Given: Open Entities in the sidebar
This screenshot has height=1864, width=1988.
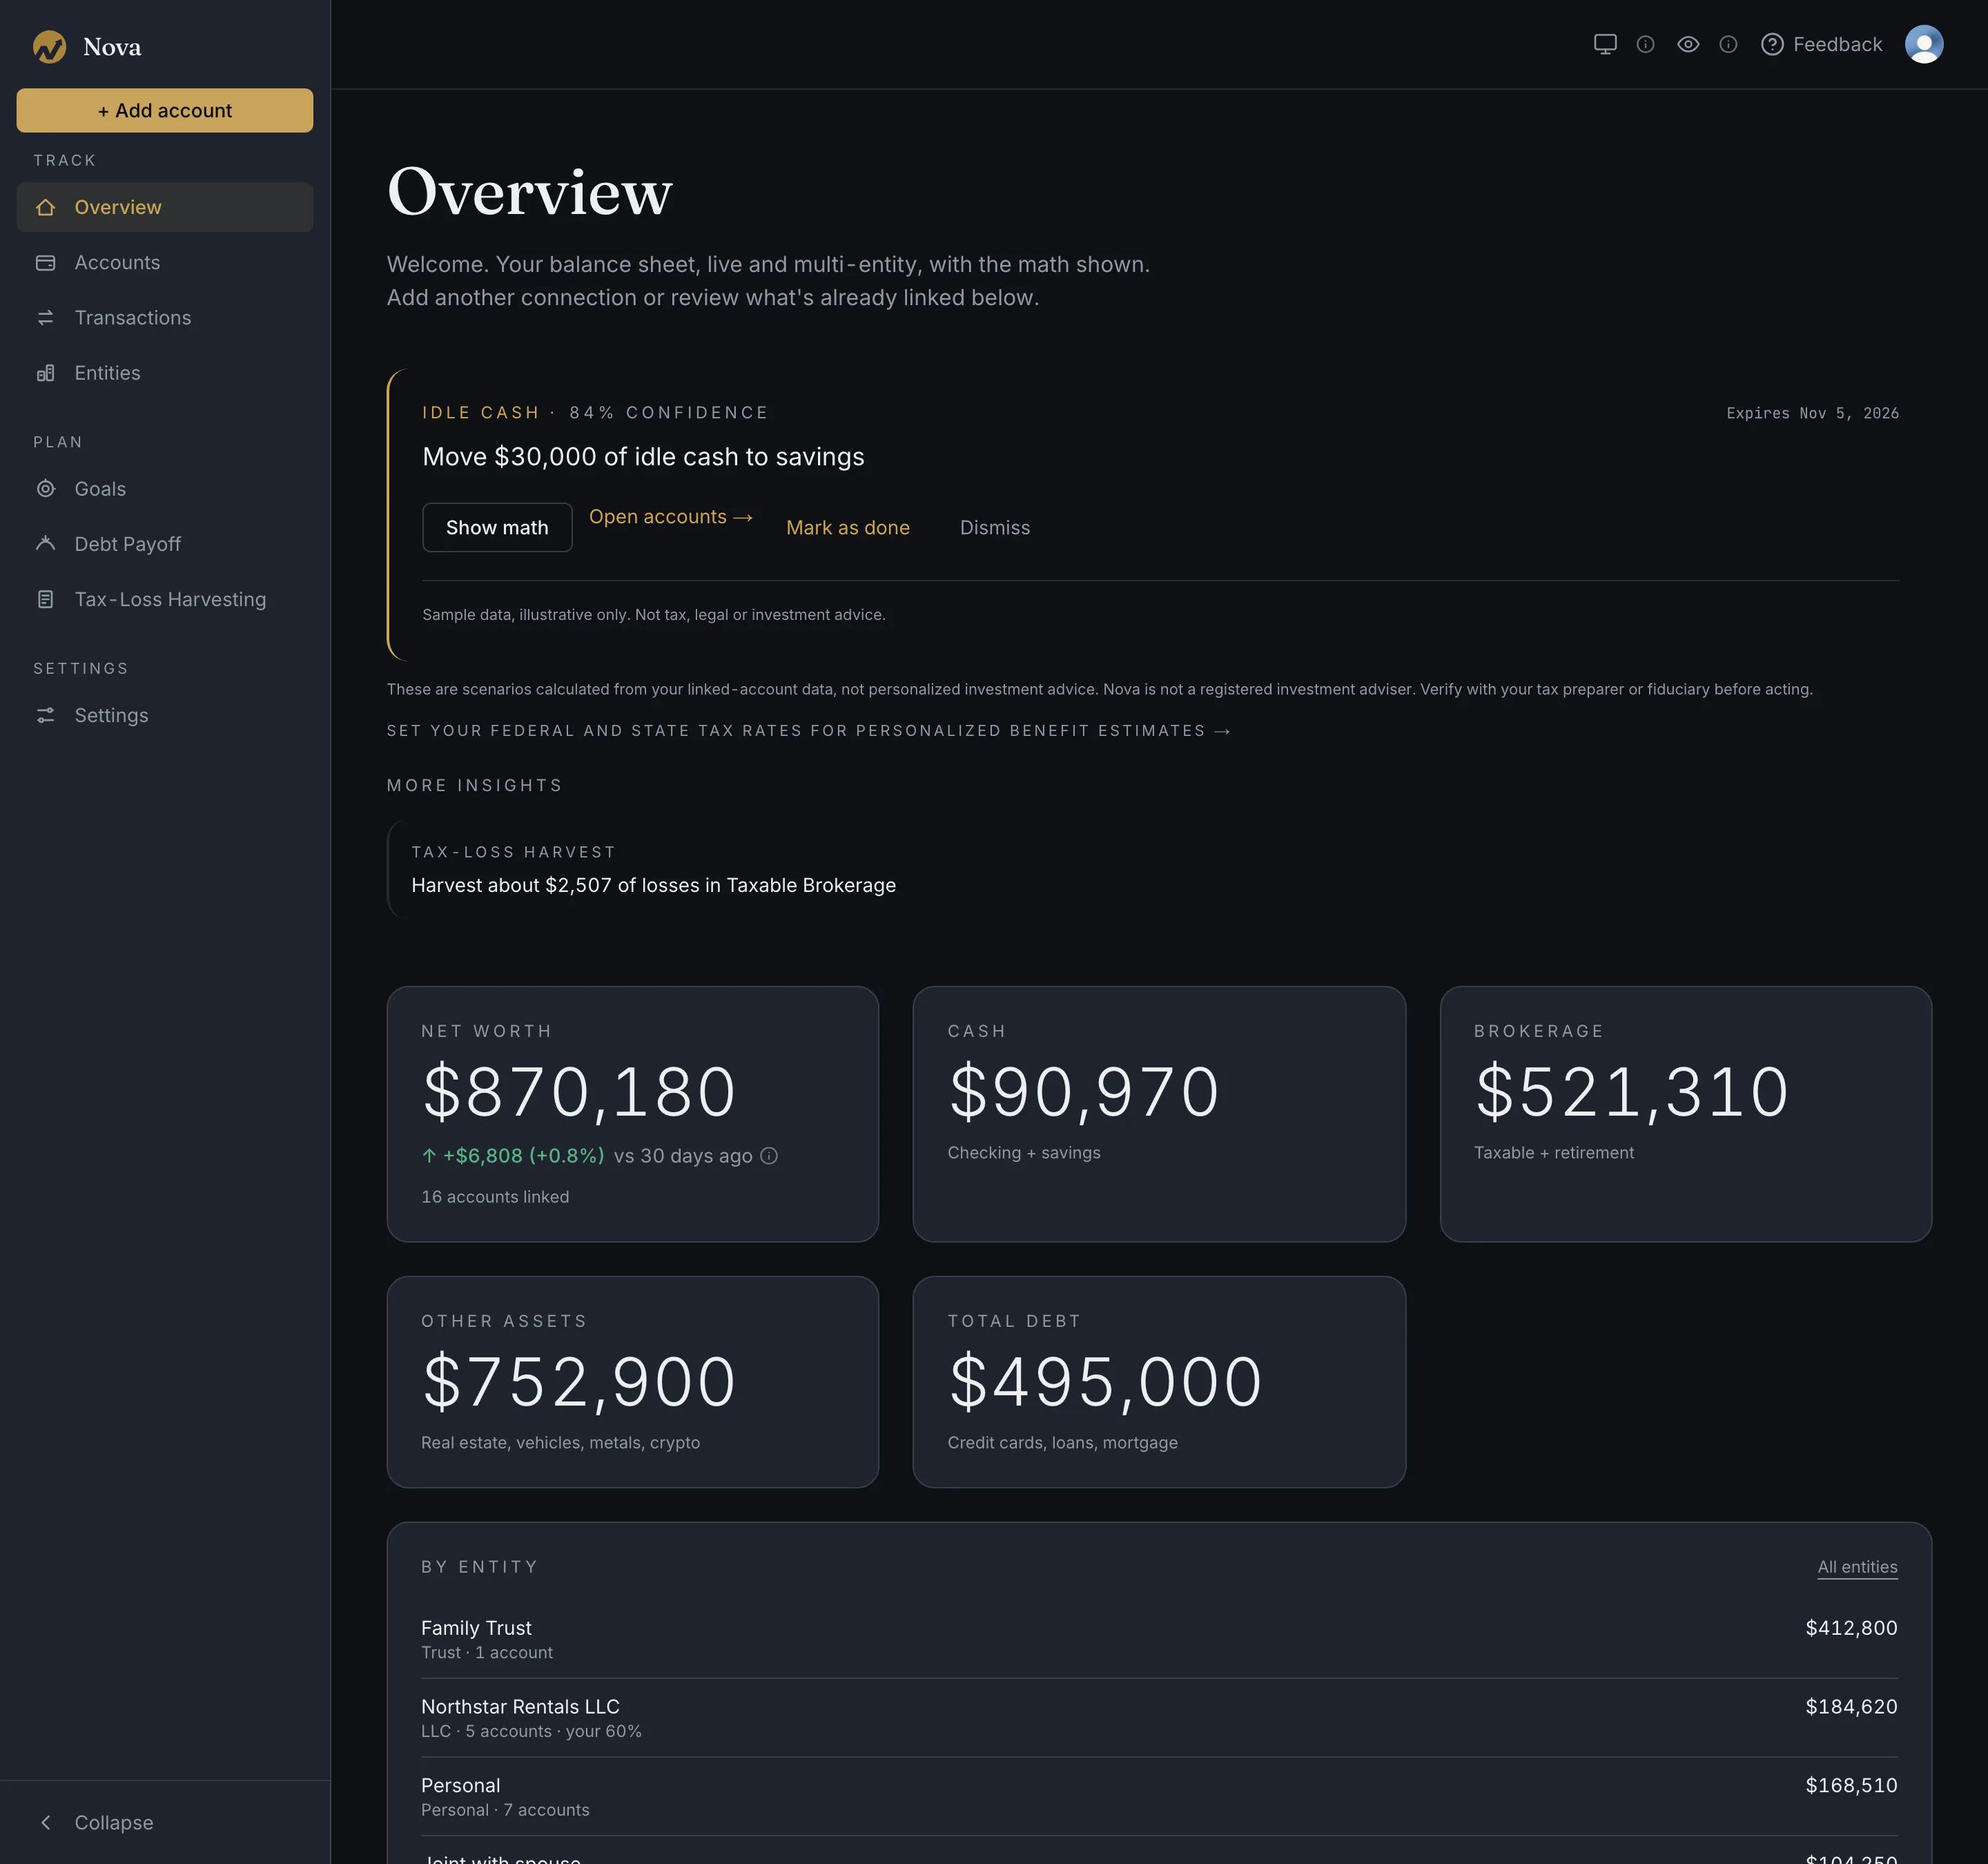Looking at the screenshot, I should (x=165, y=373).
